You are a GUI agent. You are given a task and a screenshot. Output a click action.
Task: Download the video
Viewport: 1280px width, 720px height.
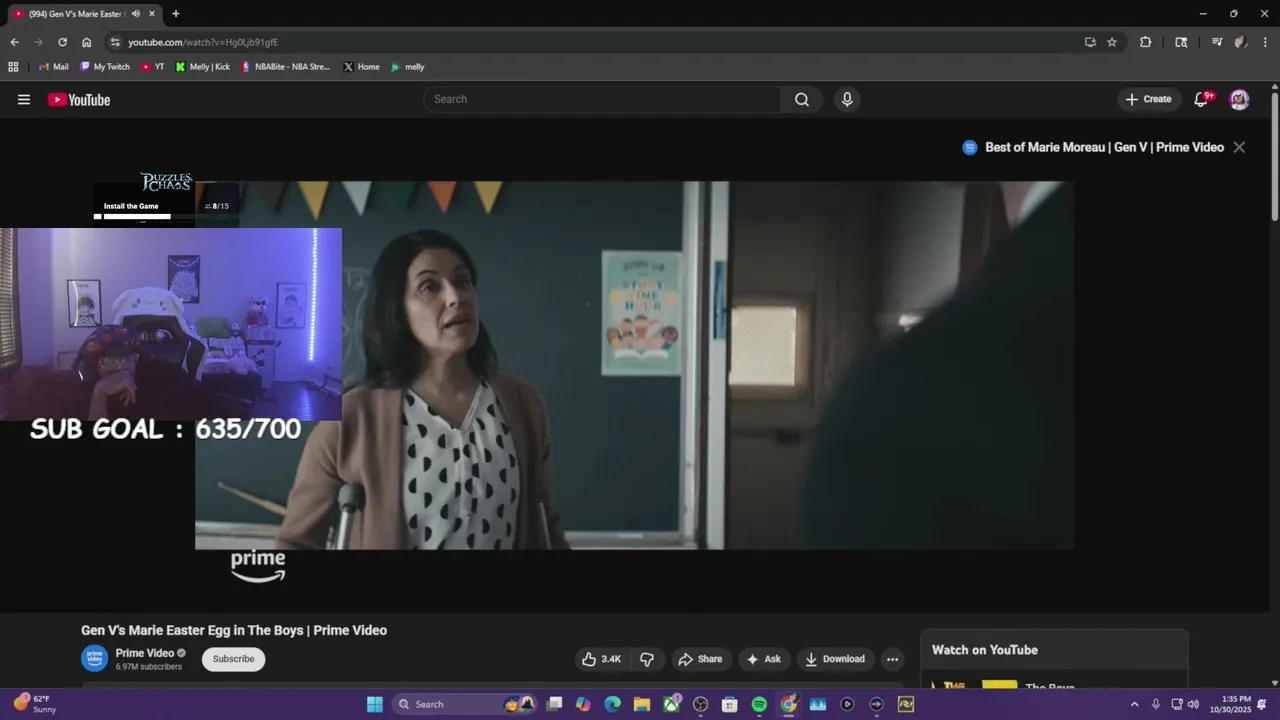coord(835,659)
